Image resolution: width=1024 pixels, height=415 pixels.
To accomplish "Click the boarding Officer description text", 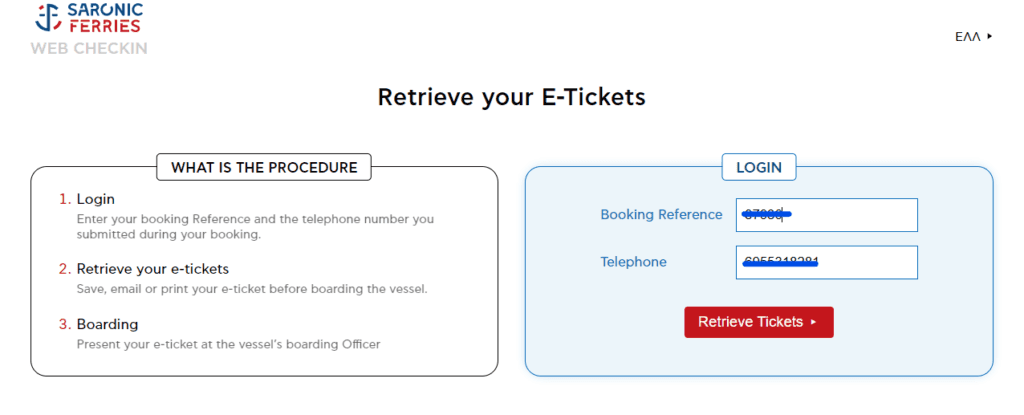I will [229, 344].
